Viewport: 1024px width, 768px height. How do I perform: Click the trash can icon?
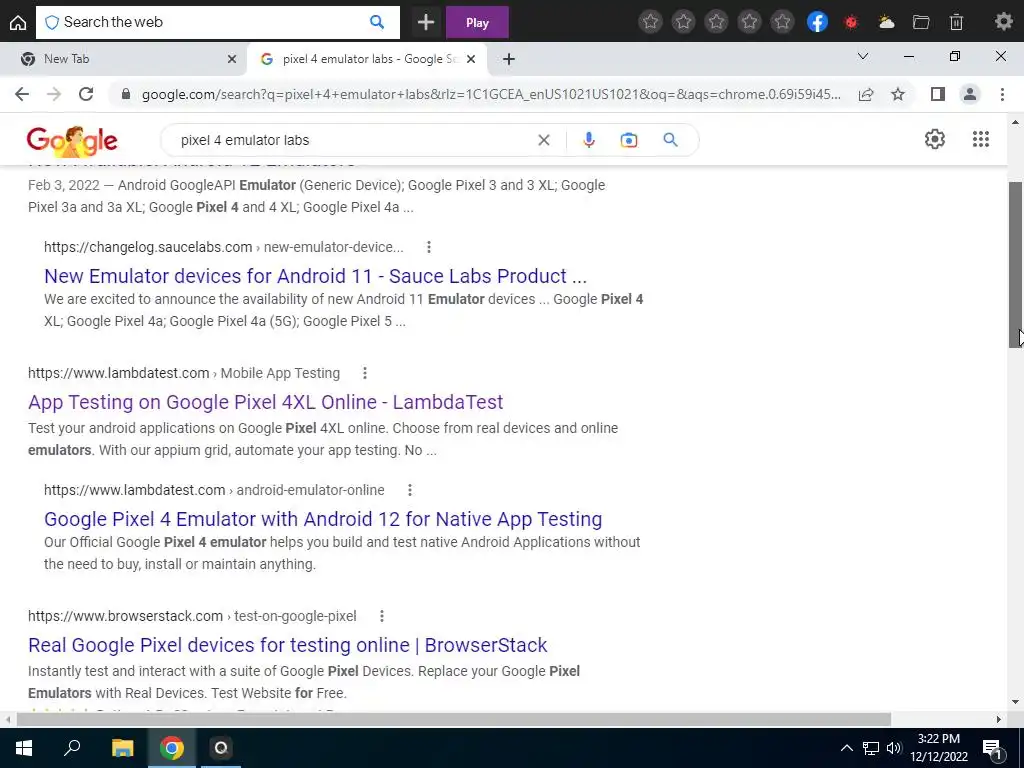(x=956, y=22)
